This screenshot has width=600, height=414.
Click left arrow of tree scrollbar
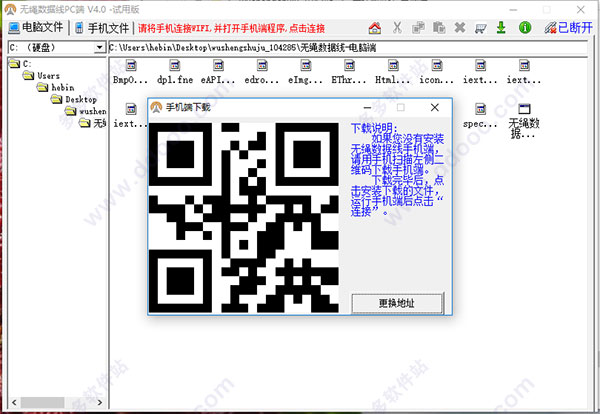(x=14, y=402)
